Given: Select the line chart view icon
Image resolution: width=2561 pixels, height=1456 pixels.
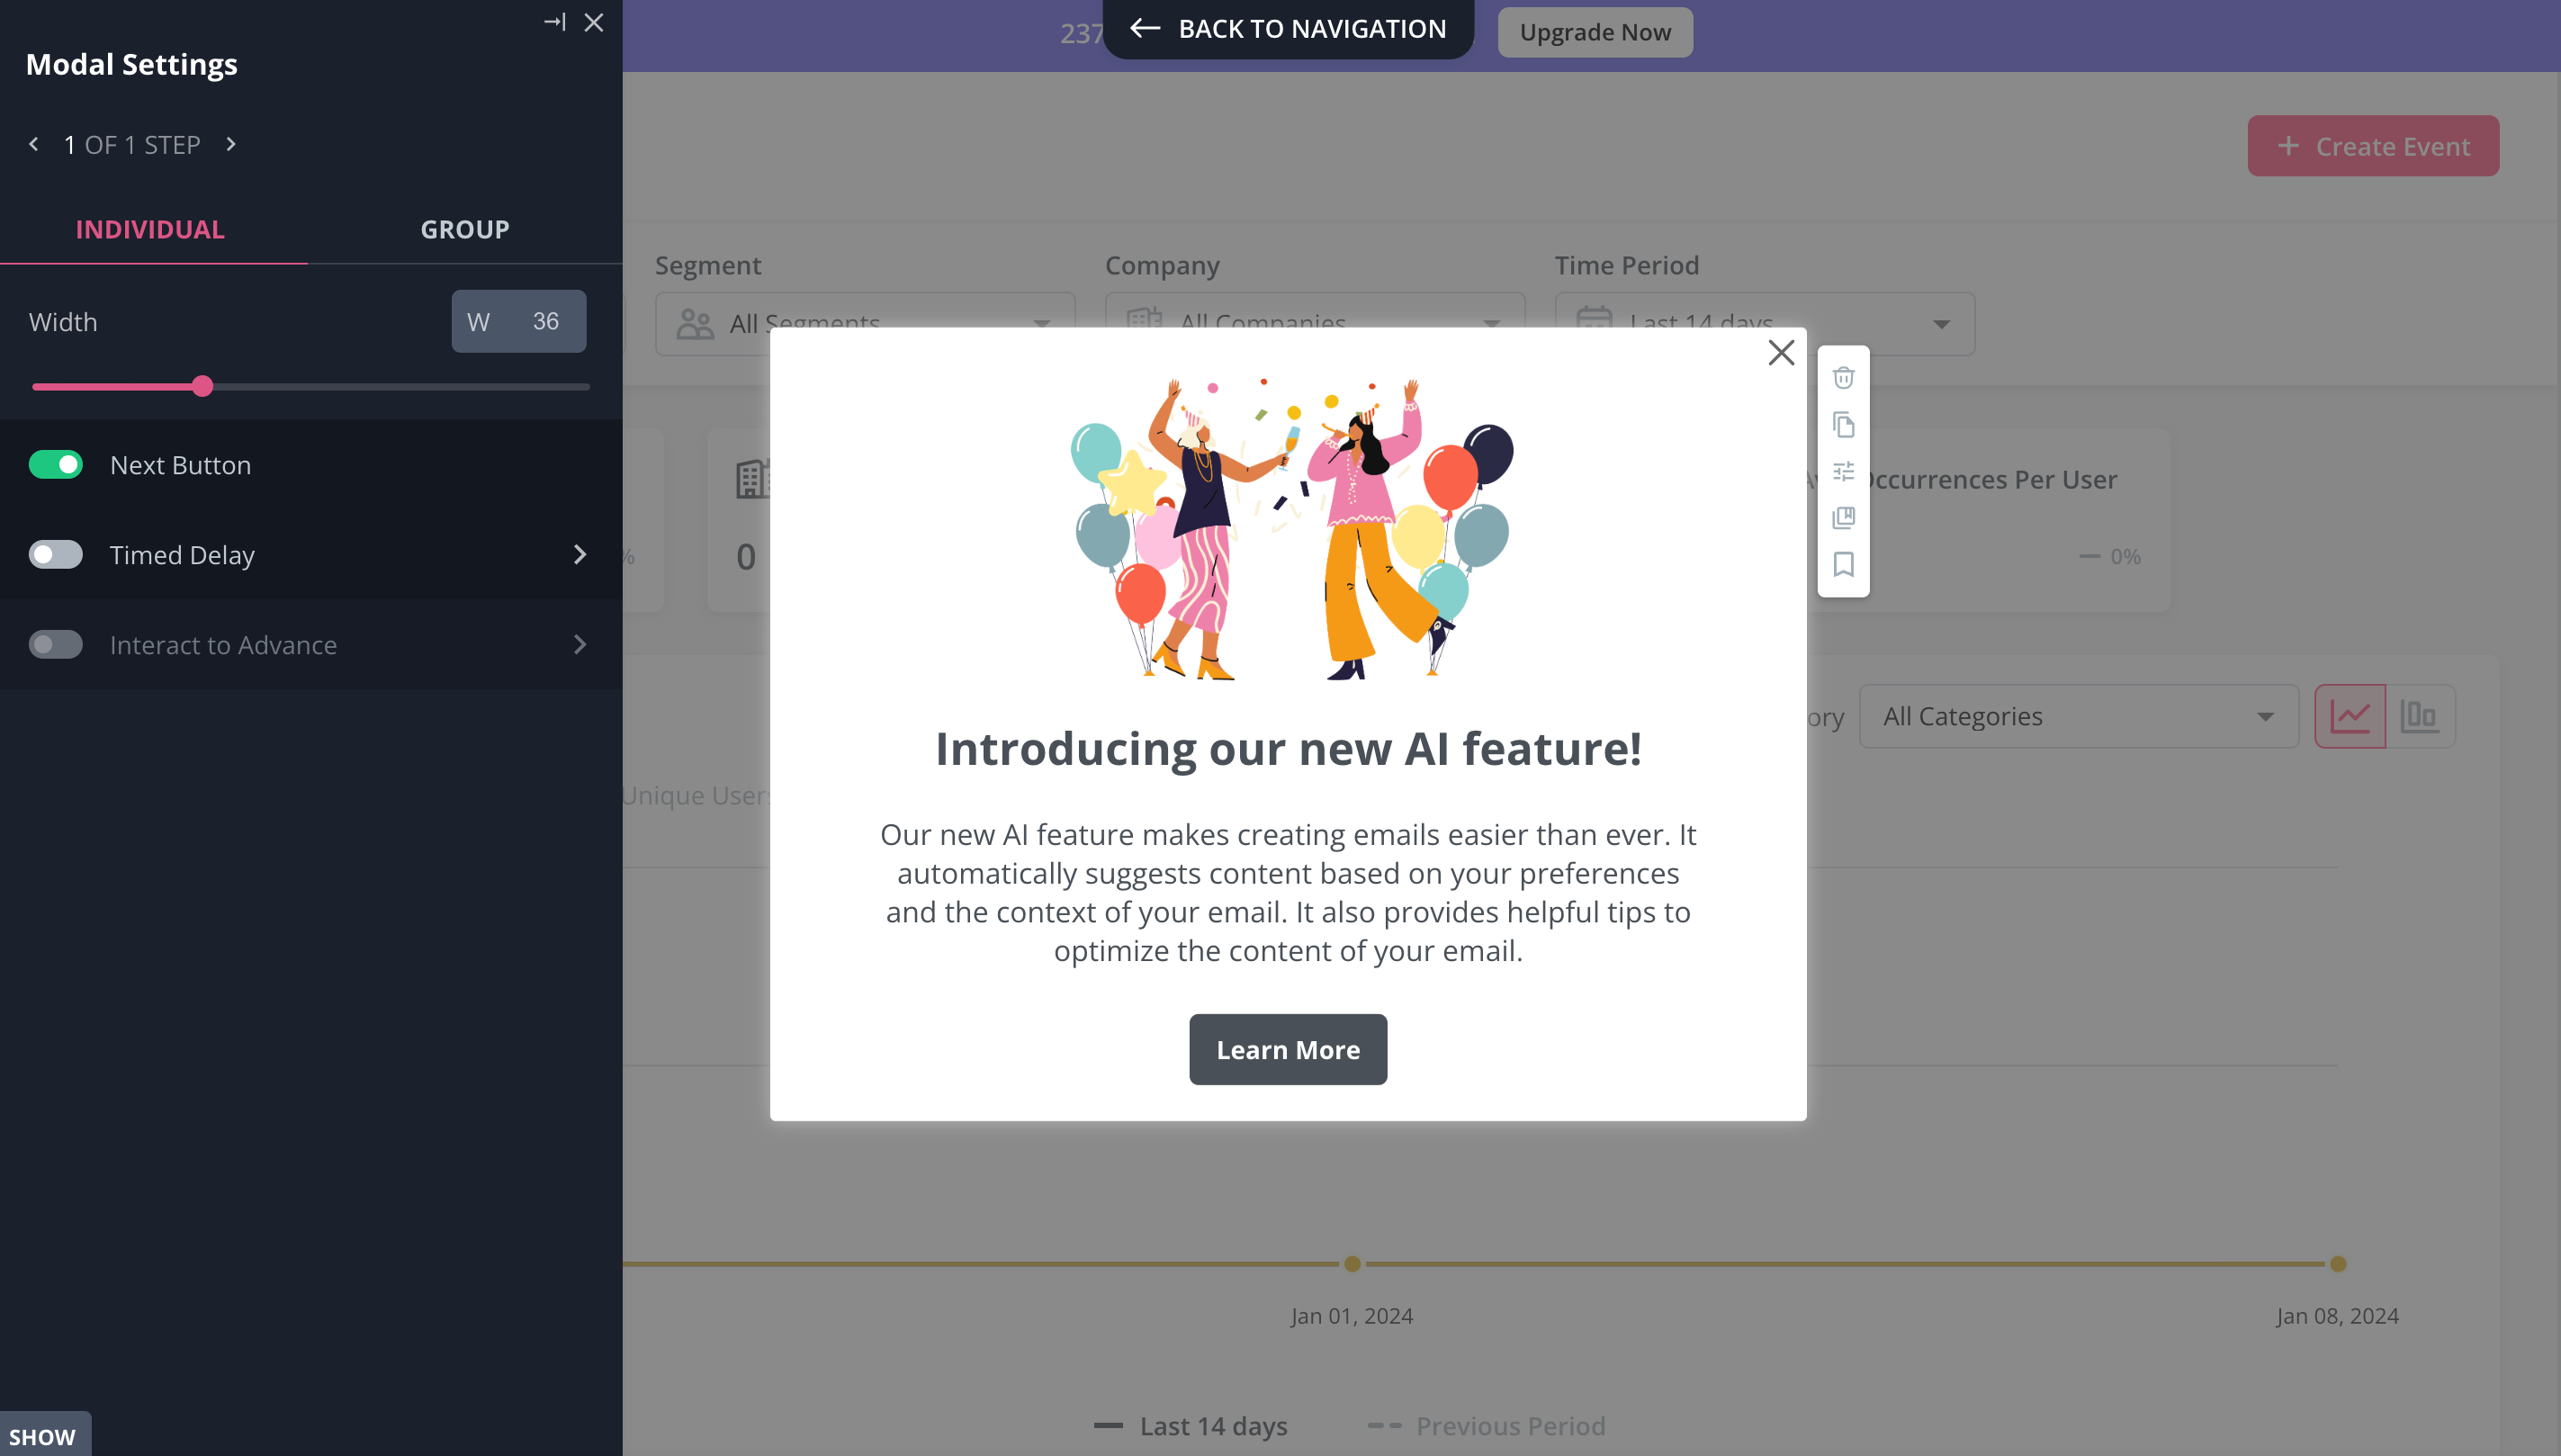Looking at the screenshot, I should (x=2352, y=716).
